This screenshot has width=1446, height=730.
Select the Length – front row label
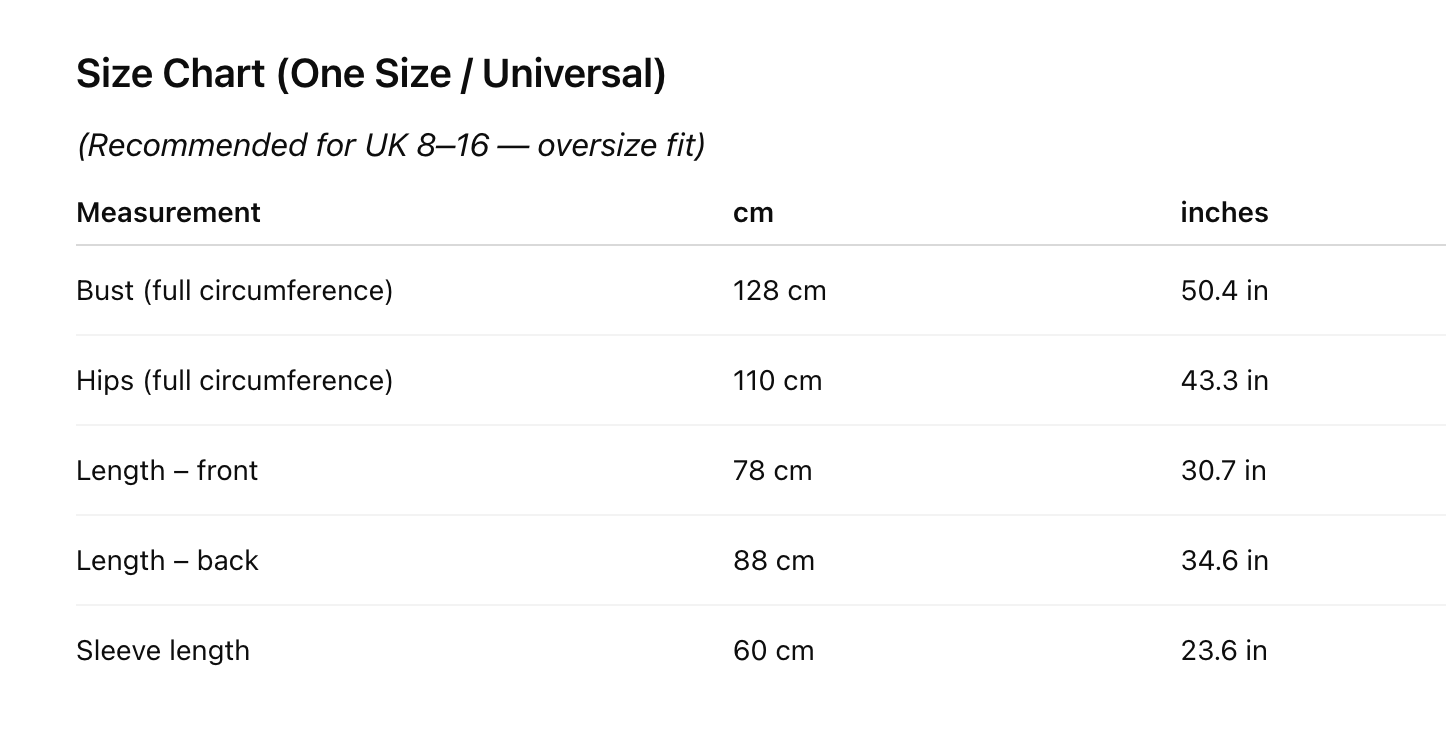pos(167,471)
